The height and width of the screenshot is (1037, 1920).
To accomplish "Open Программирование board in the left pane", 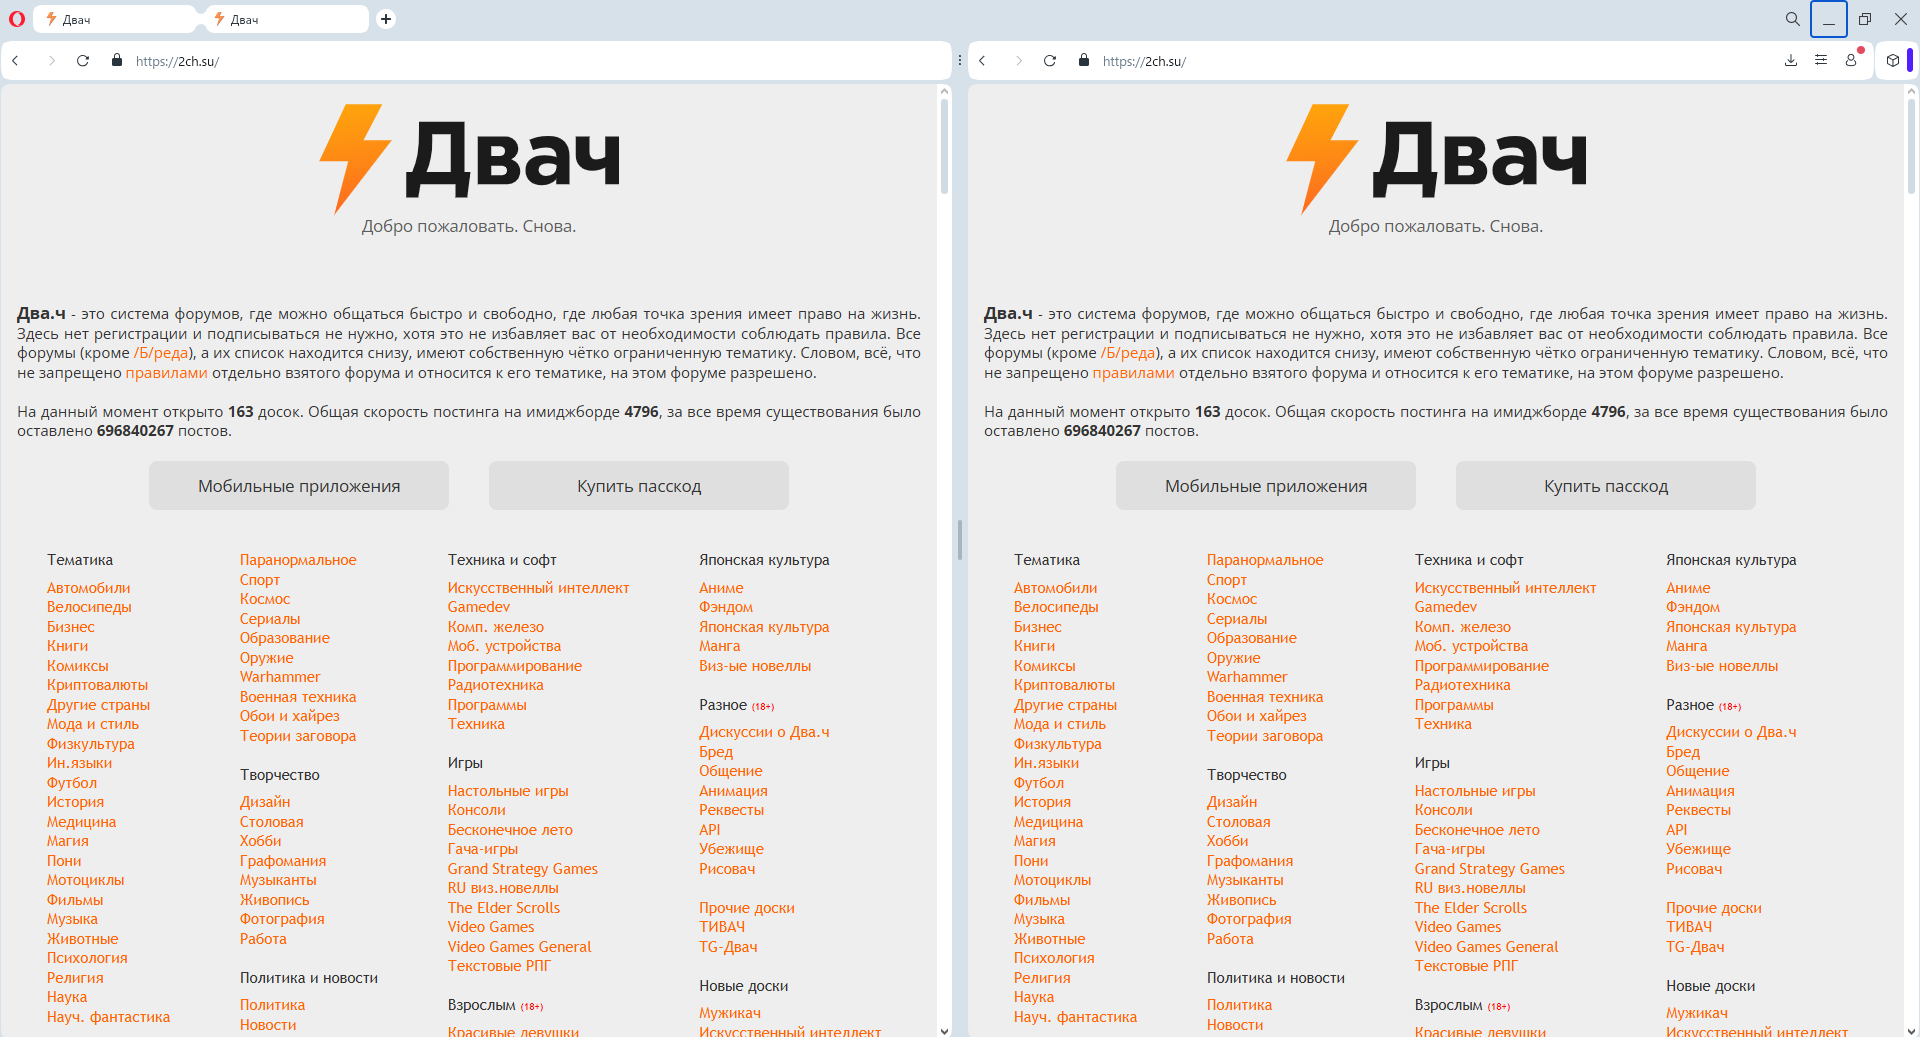I will (515, 666).
